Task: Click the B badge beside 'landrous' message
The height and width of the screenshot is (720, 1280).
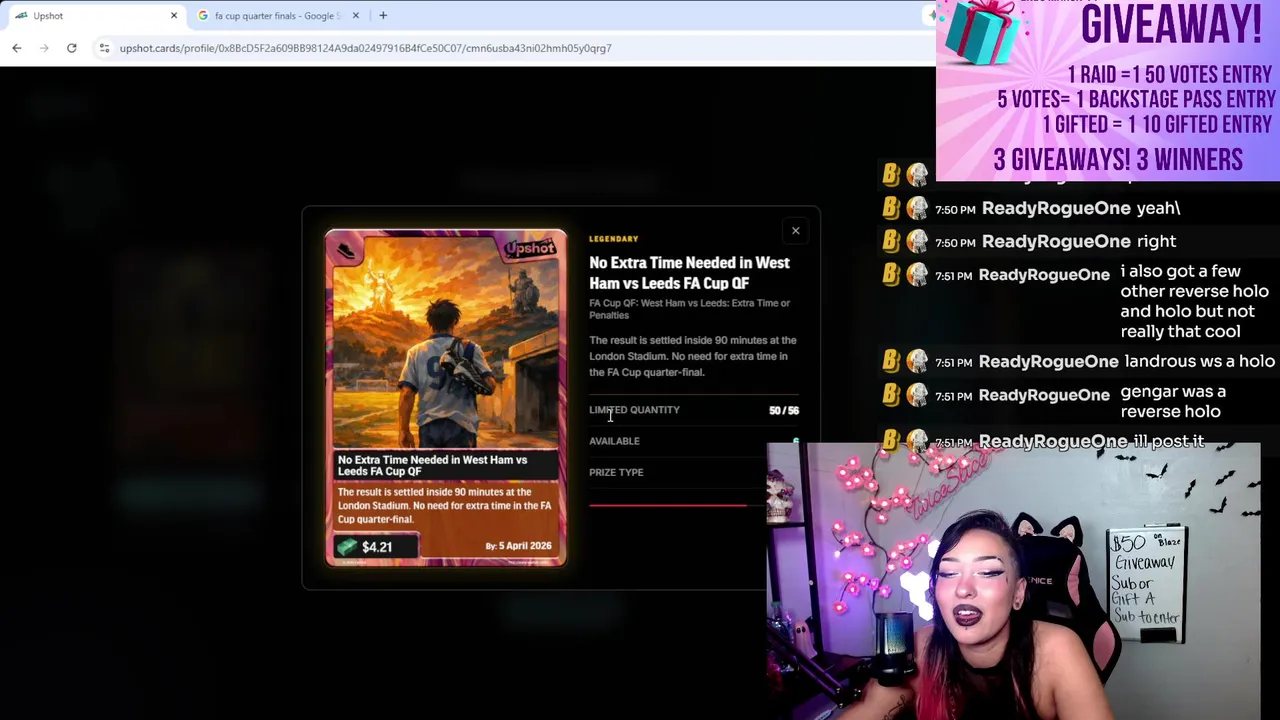Action: click(x=891, y=361)
